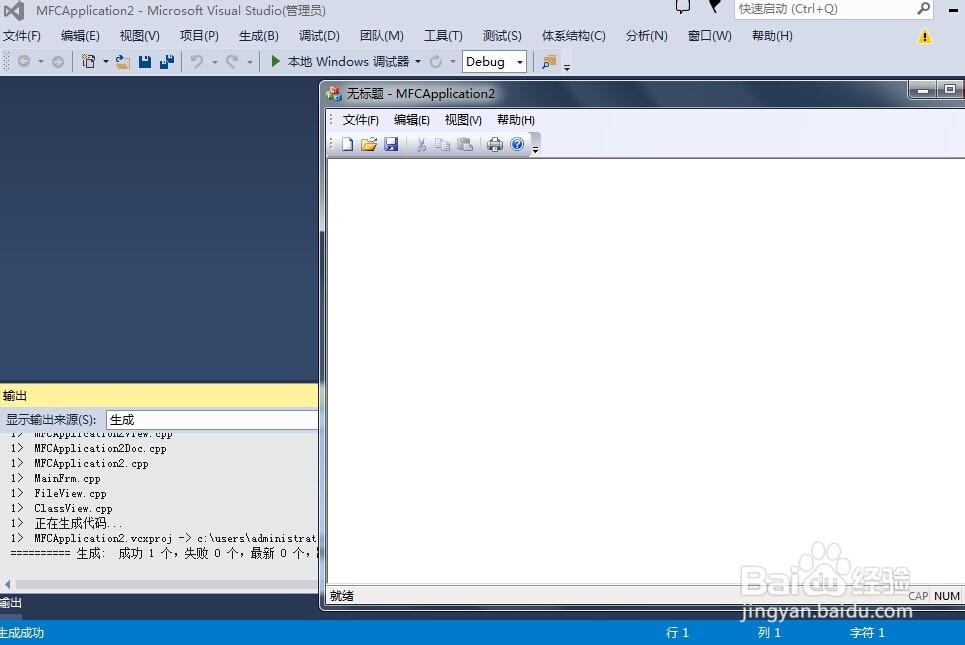Click the Redo arrow icon
The height and width of the screenshot is (645, 965).
tap(232, 62)
